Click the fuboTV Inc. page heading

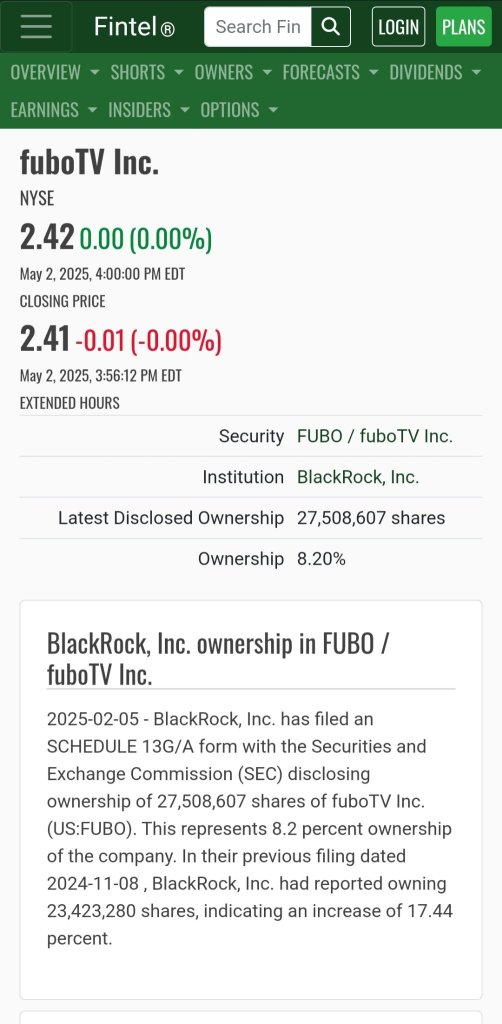[x=89, y=163]
